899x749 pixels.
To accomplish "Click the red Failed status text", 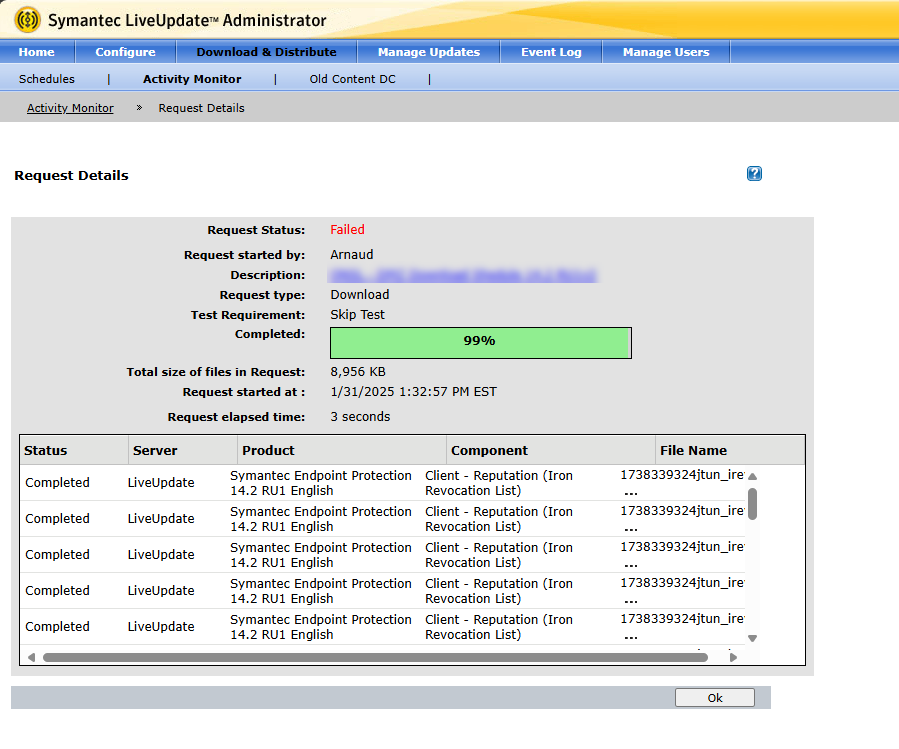I will 347,229.
